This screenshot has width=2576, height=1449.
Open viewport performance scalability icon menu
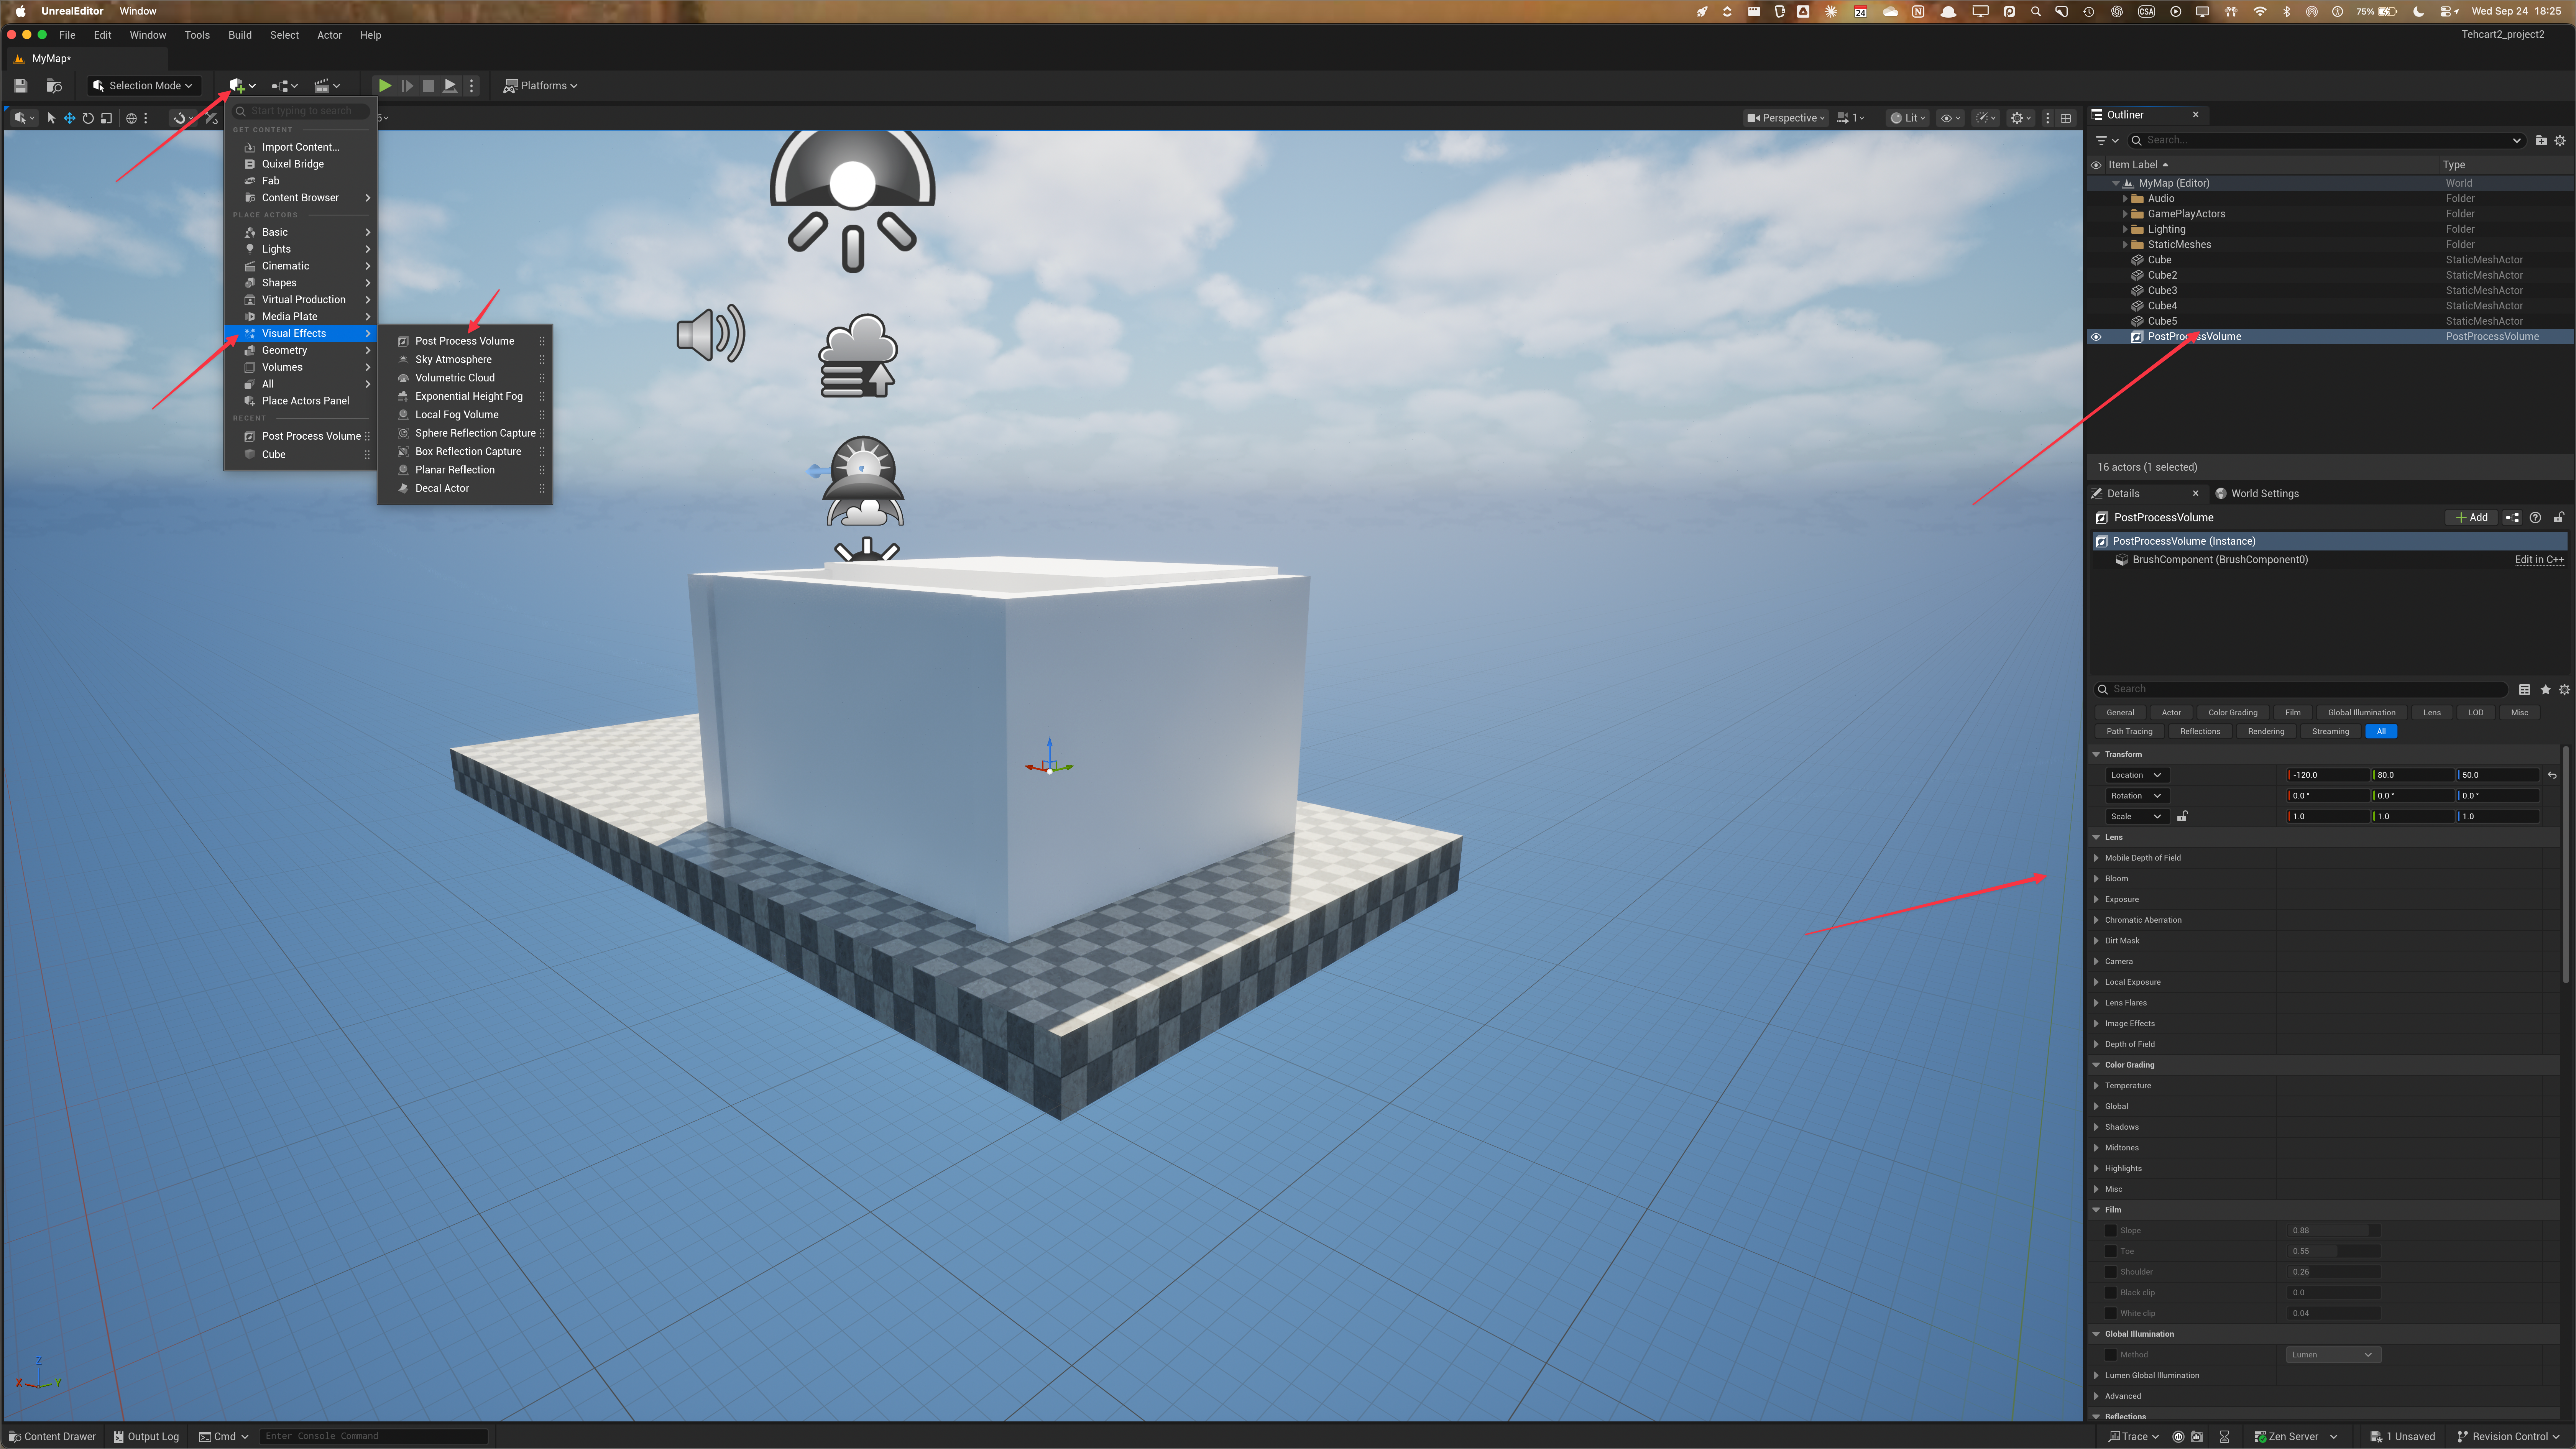tap(1985, 118)
